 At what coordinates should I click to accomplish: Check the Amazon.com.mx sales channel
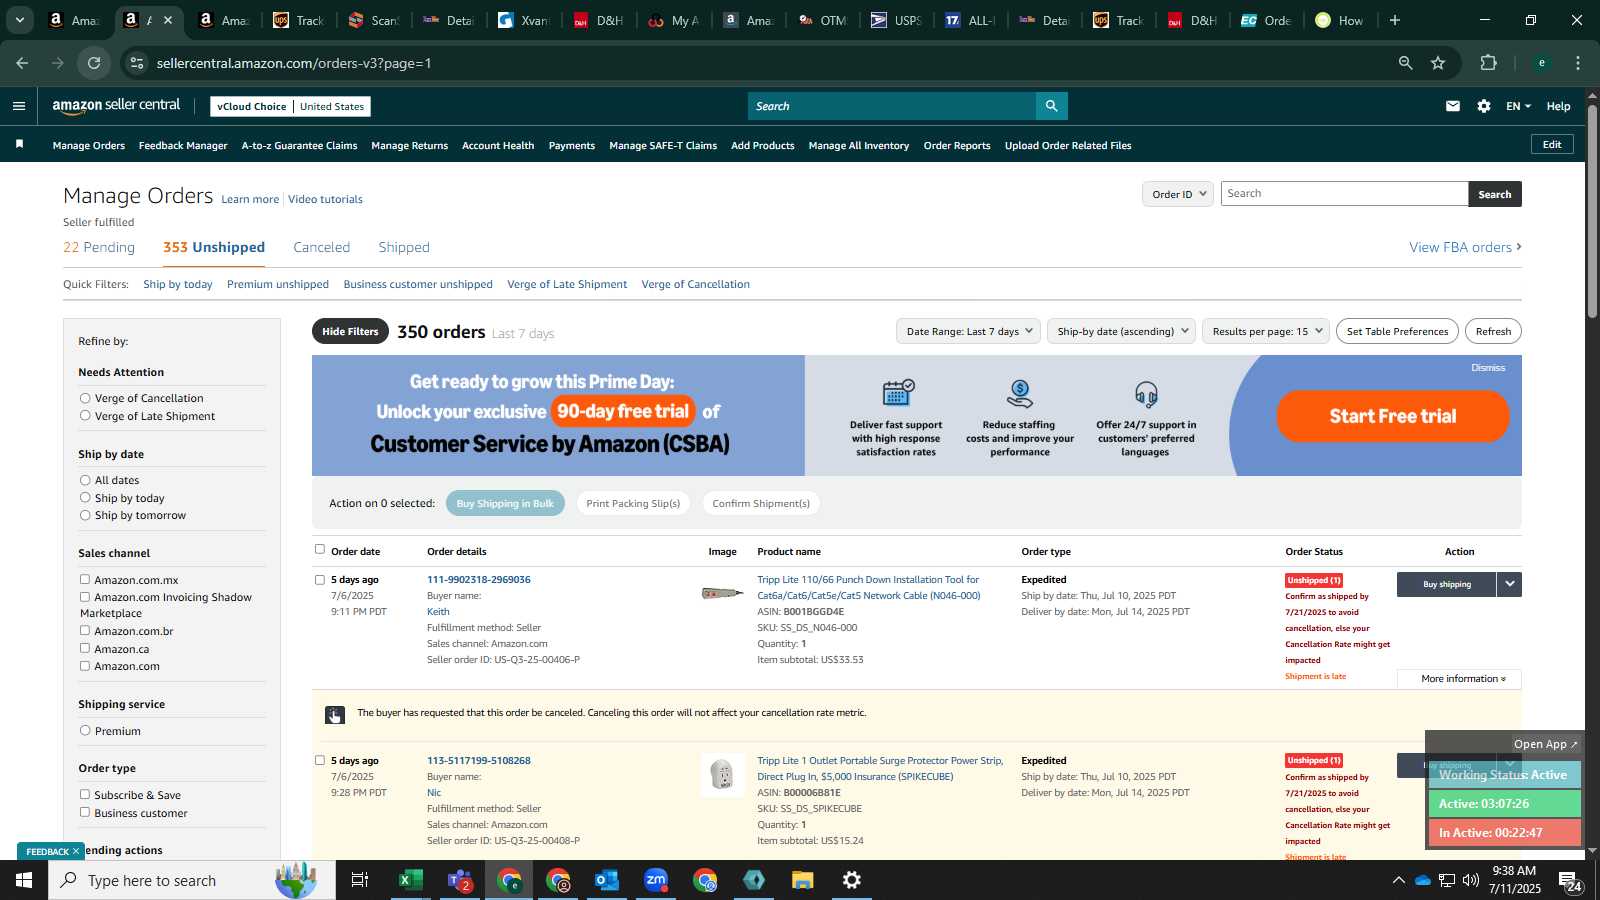click(85, 579)
